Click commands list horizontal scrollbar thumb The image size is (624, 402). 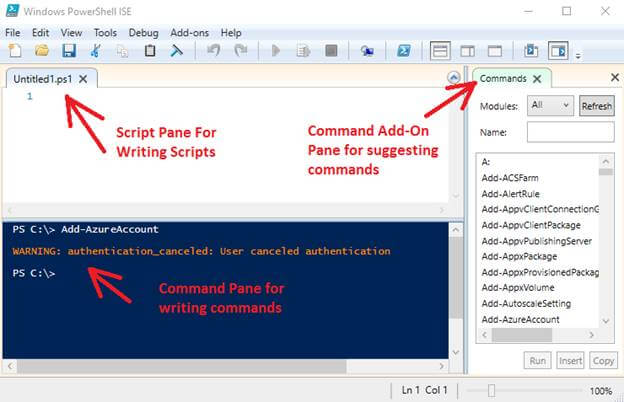(522, 336)
